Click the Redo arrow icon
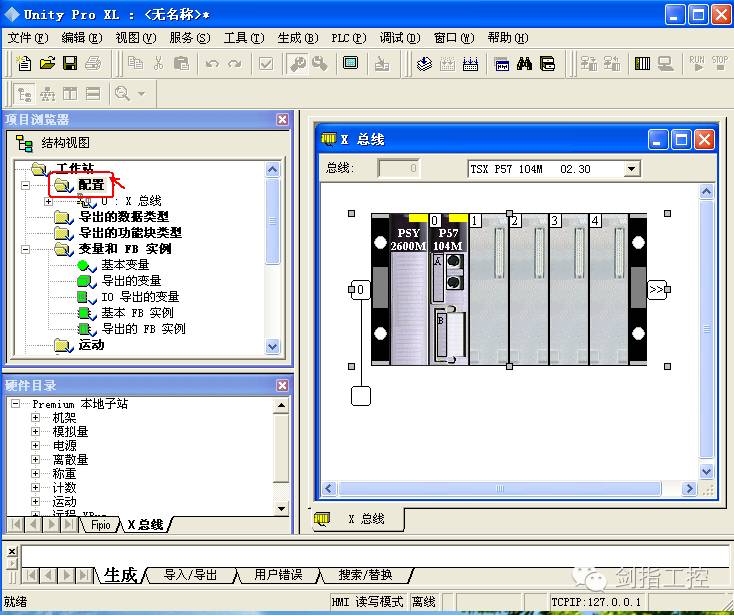Screen dimensions: 734x615 tap(235, 64)
